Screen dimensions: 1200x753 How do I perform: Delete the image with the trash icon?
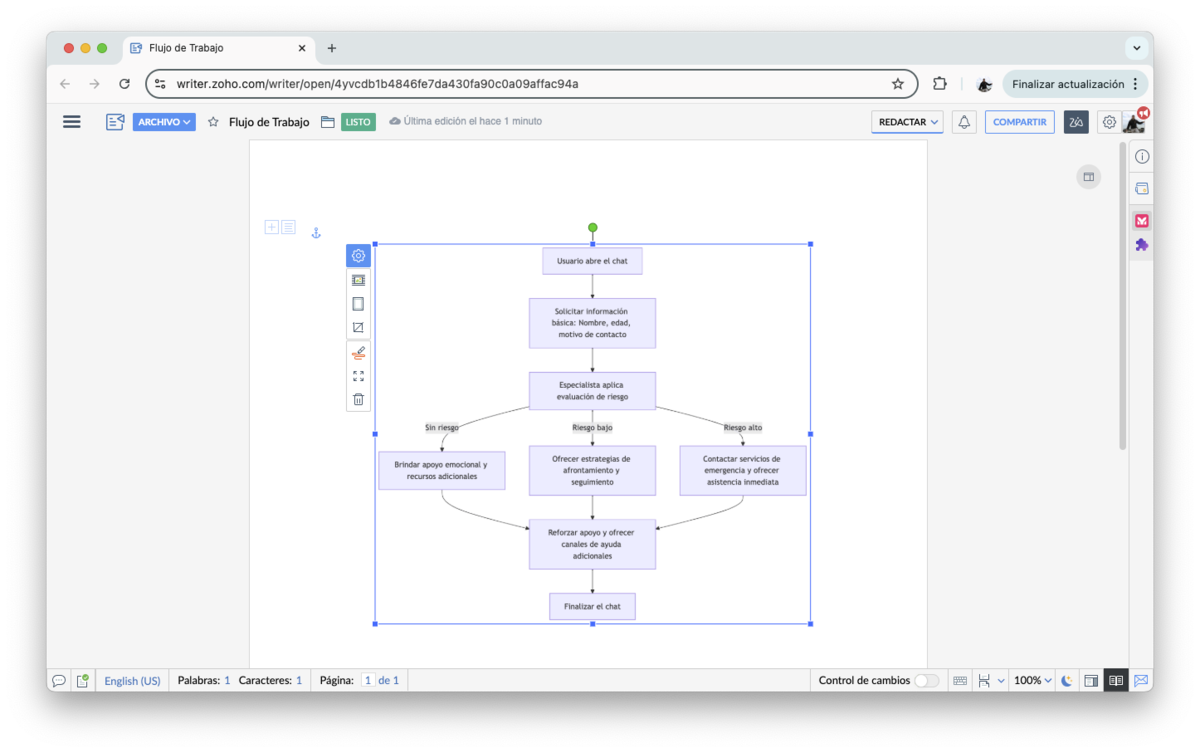pyautogui.click(x=358, y=399)
